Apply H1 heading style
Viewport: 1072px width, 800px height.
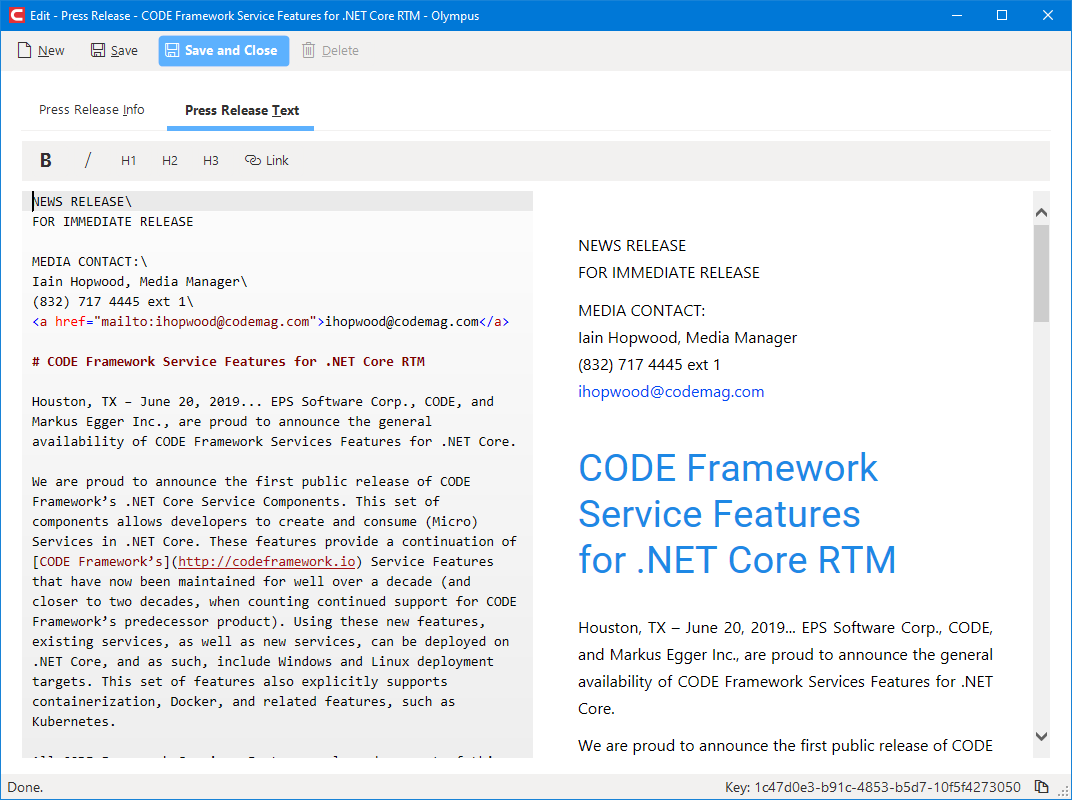click(x=129, y=160)
